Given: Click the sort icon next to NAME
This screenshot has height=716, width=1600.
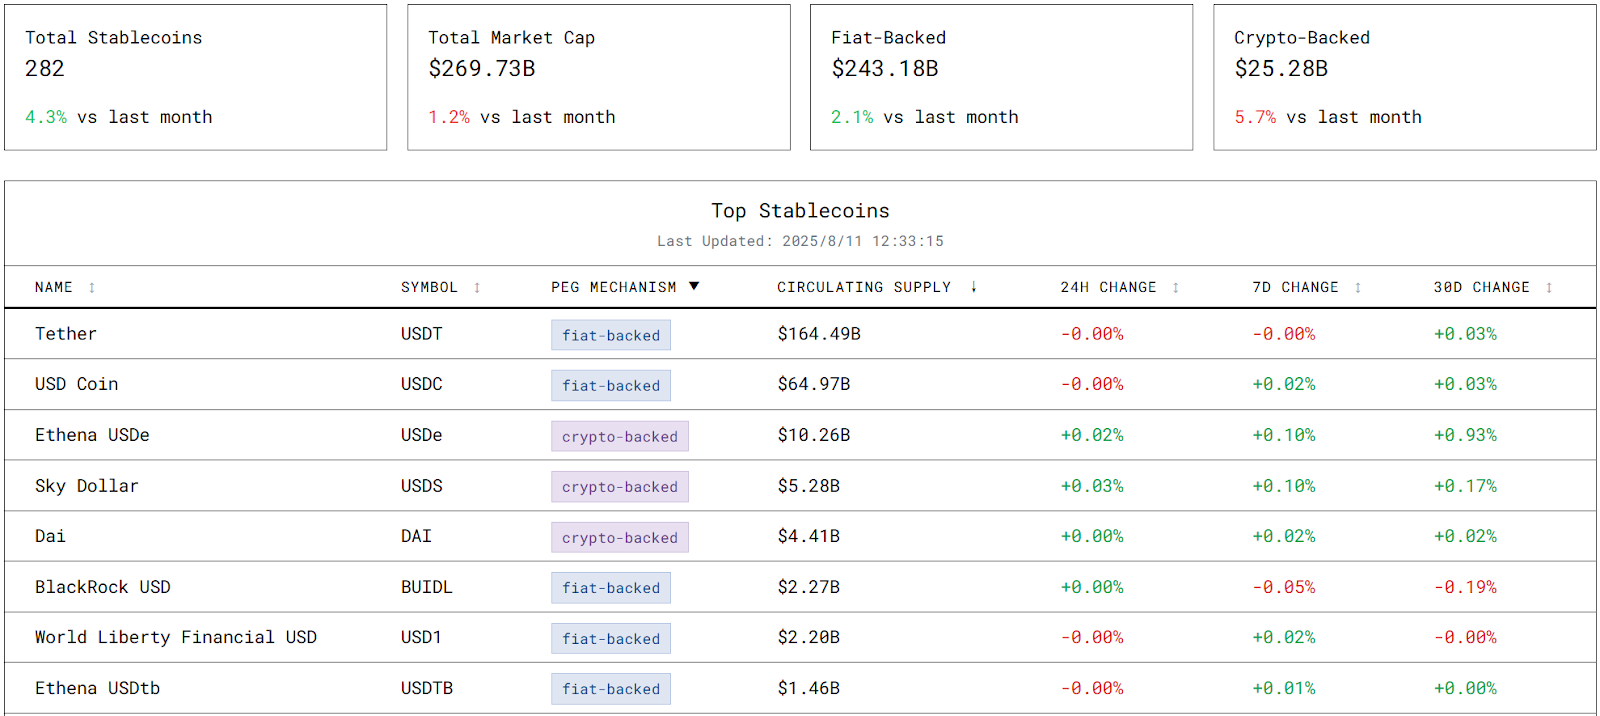Looking at the screenshot, I should point(92,288).
